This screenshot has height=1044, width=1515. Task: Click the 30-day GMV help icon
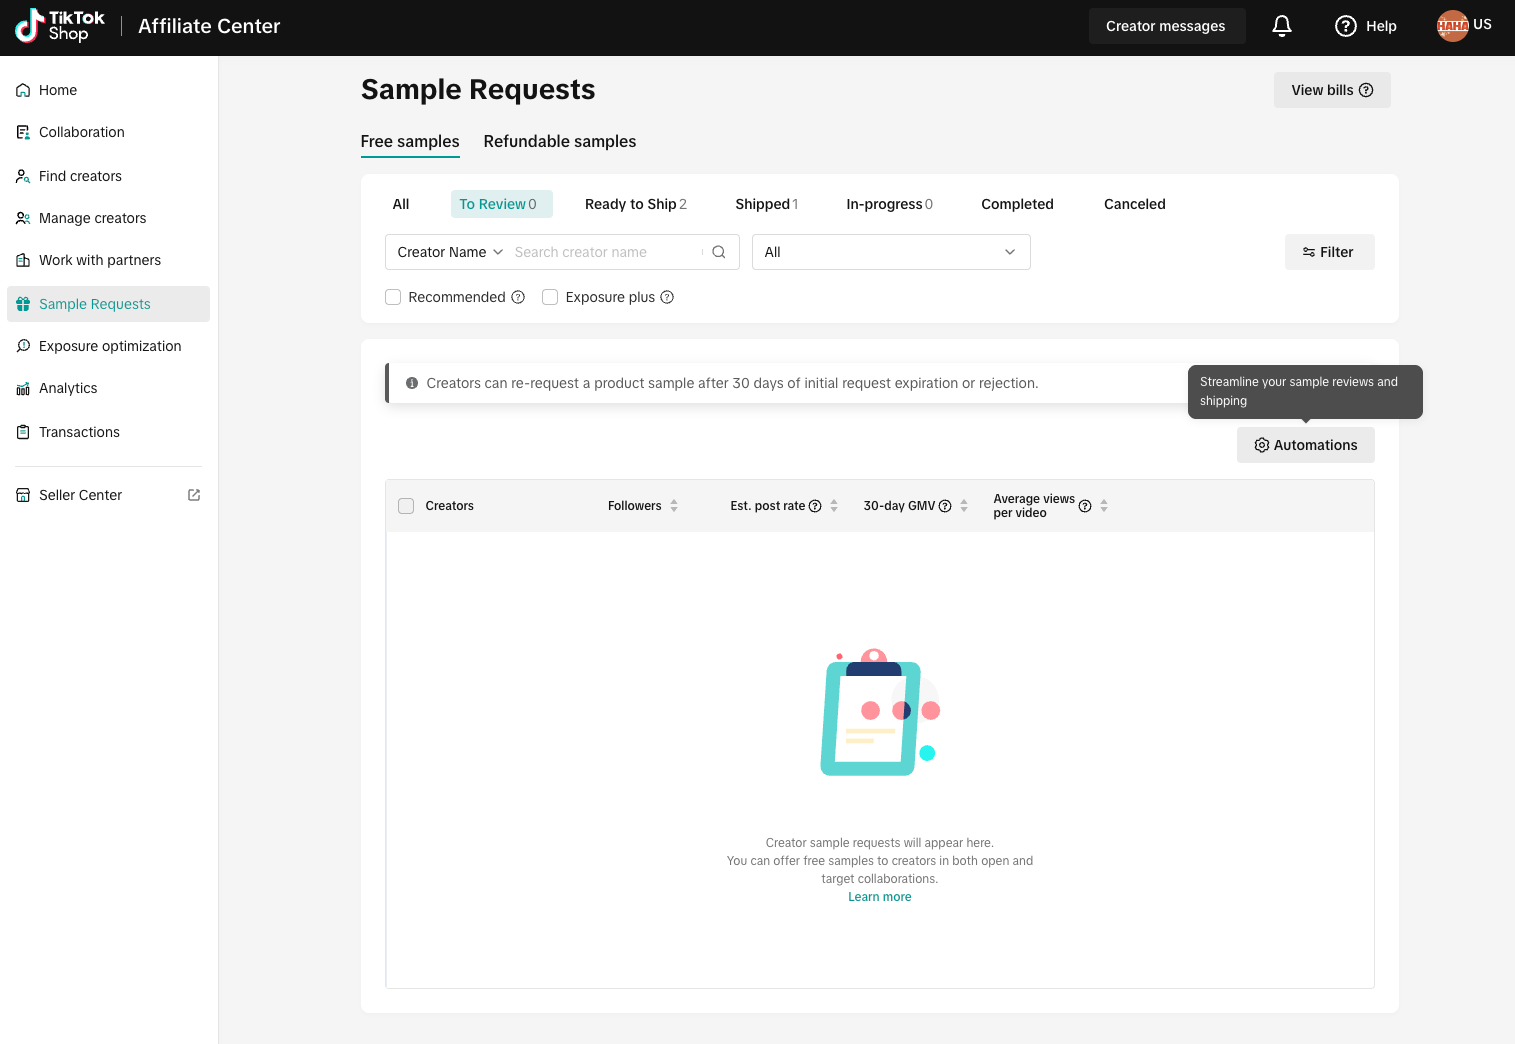click(945, 506)
